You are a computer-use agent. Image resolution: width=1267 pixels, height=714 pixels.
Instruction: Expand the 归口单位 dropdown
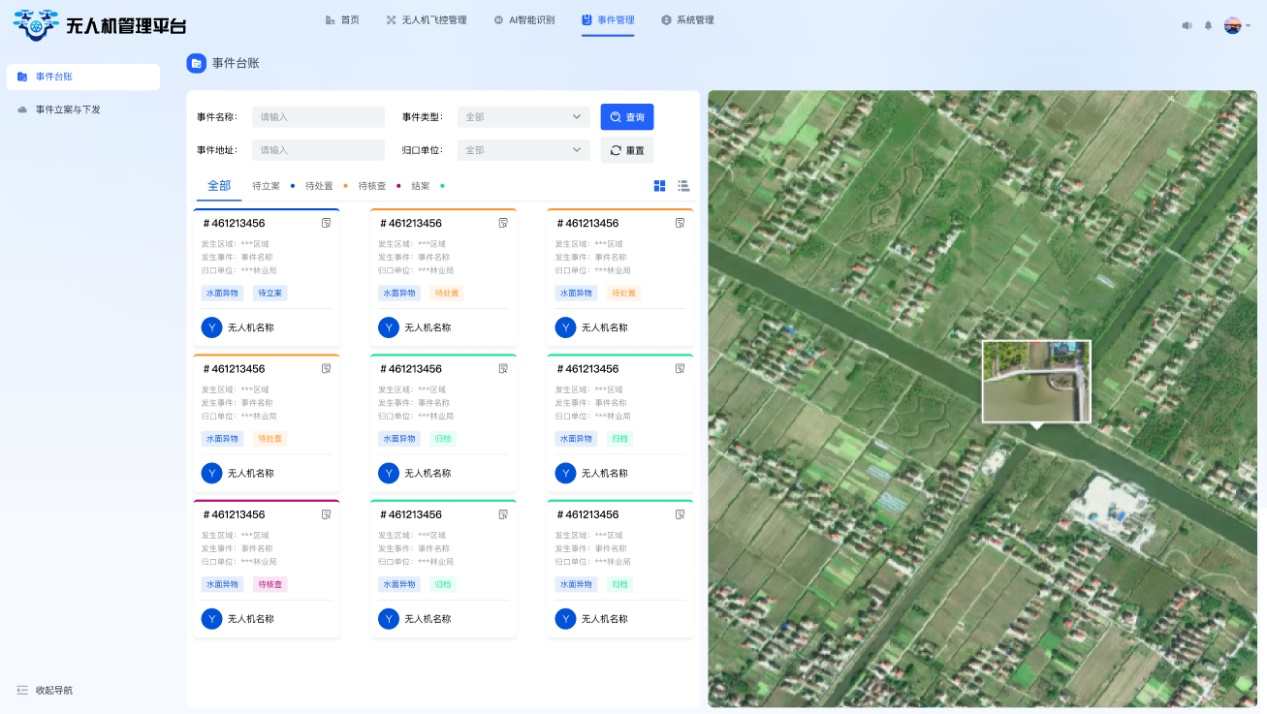click(523, 150)
